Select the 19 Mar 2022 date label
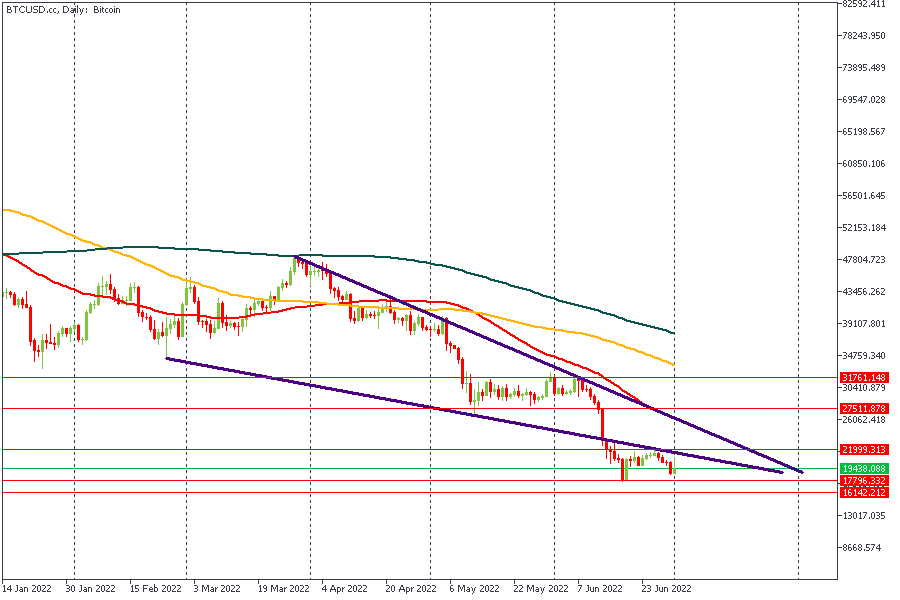This screenshot has height=600, width=900. [283, 589]
